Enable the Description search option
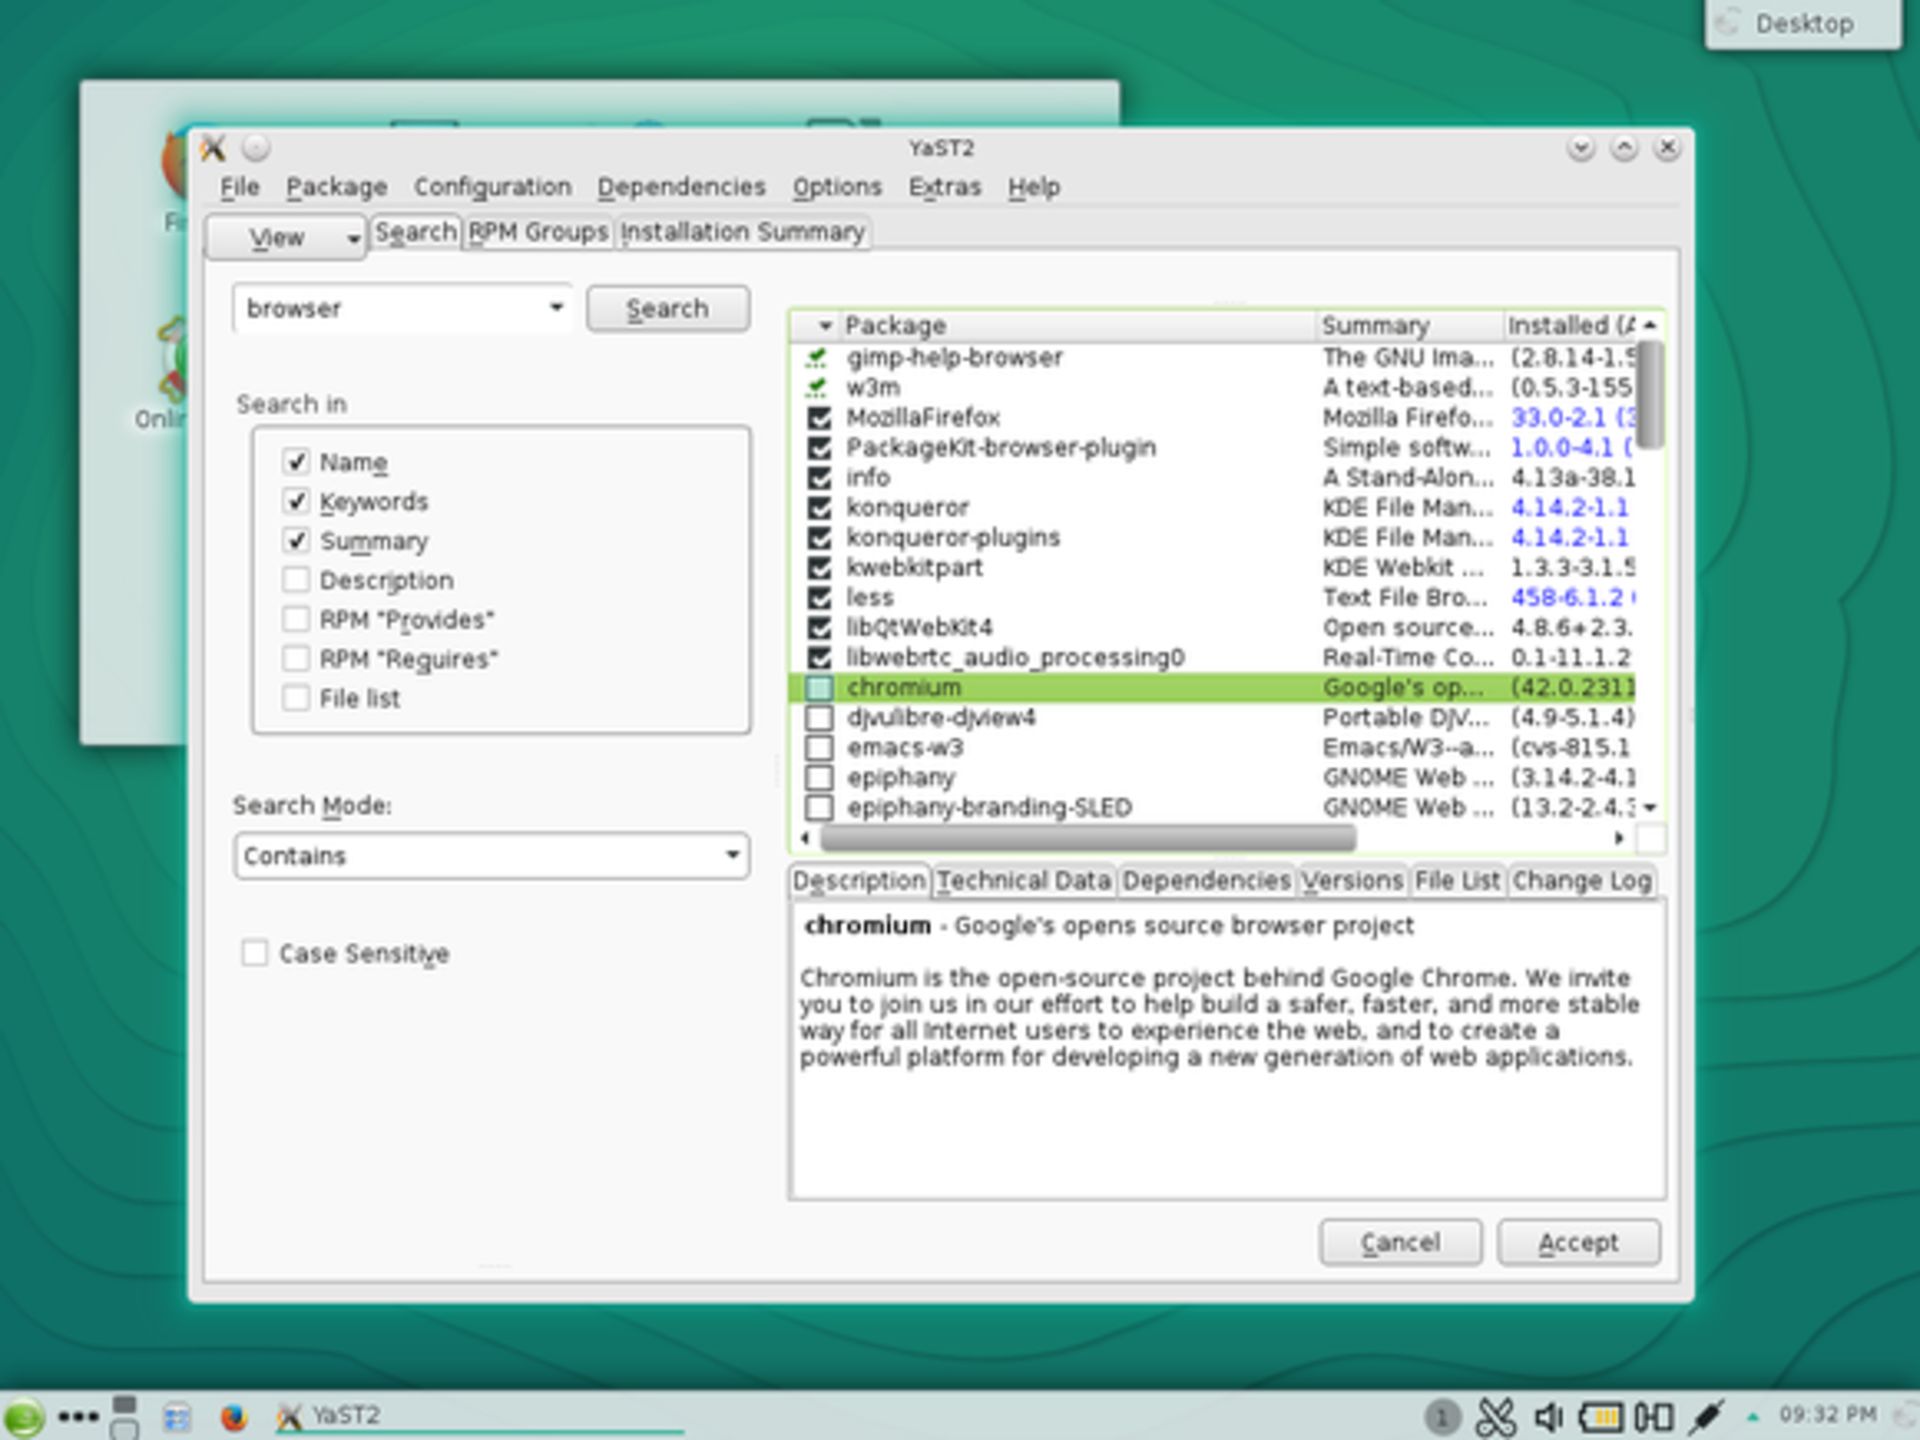 (296, 580)
